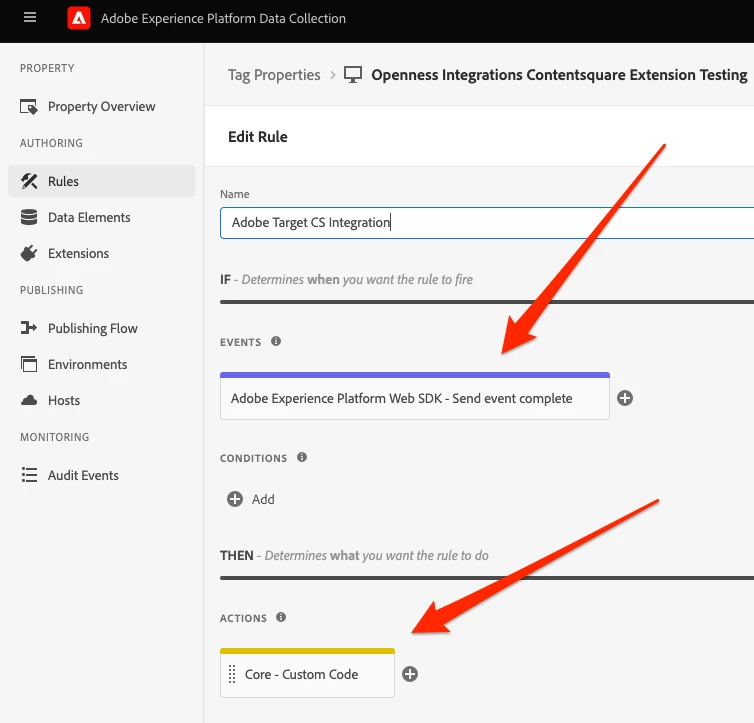Open Property Overview page
Viewport: 754px width, 723px height.
click(101, 107)
